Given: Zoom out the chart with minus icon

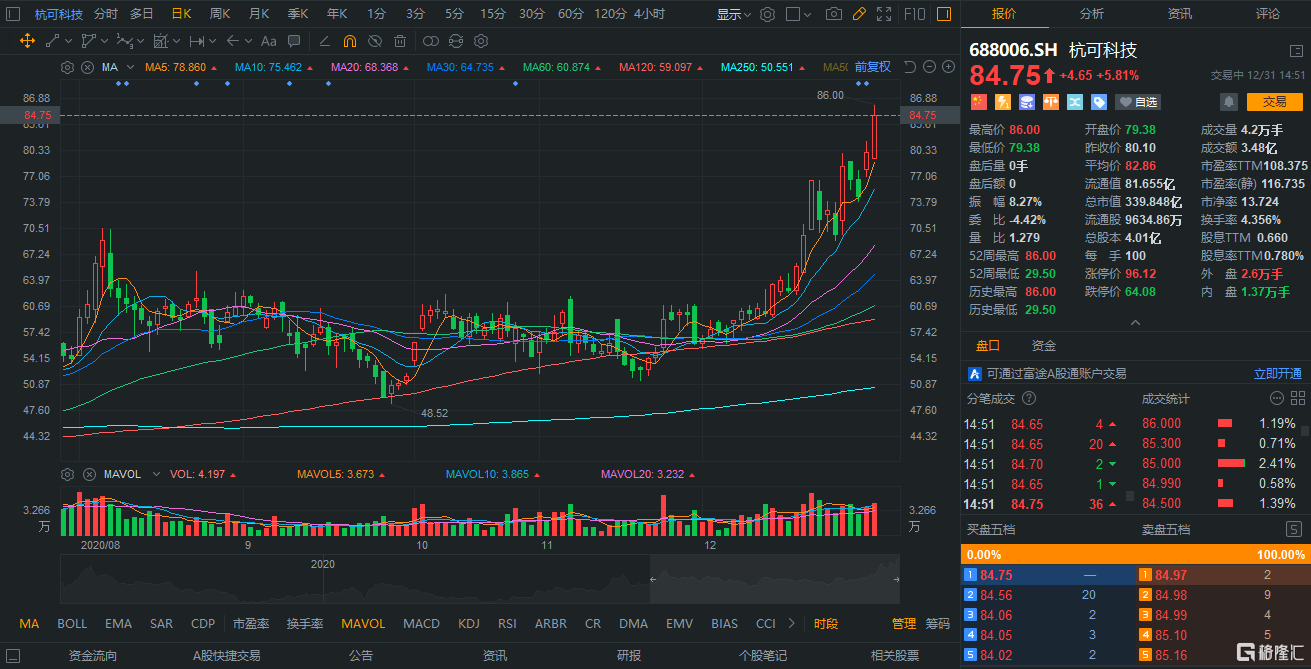Looking at the screenshot, I should 929,67.
